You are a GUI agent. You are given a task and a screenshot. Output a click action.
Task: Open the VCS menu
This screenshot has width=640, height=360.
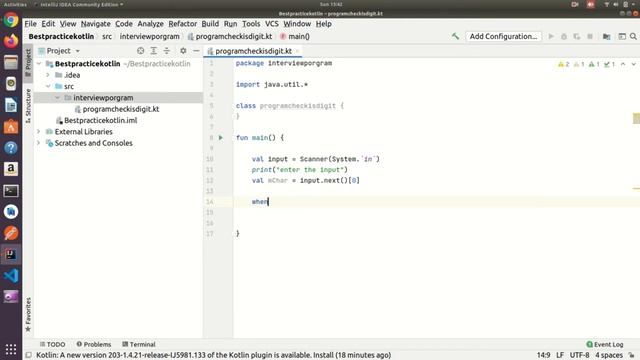click(272, 24)
